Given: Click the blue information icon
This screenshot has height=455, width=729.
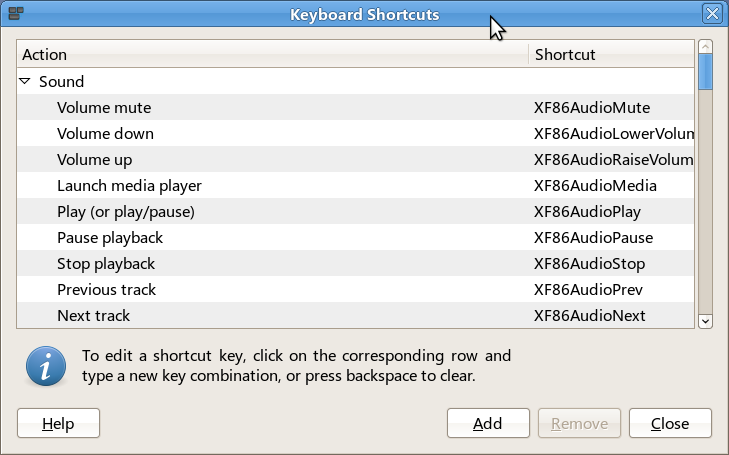Looking at the screenshot, I should (x=46, y=366).
